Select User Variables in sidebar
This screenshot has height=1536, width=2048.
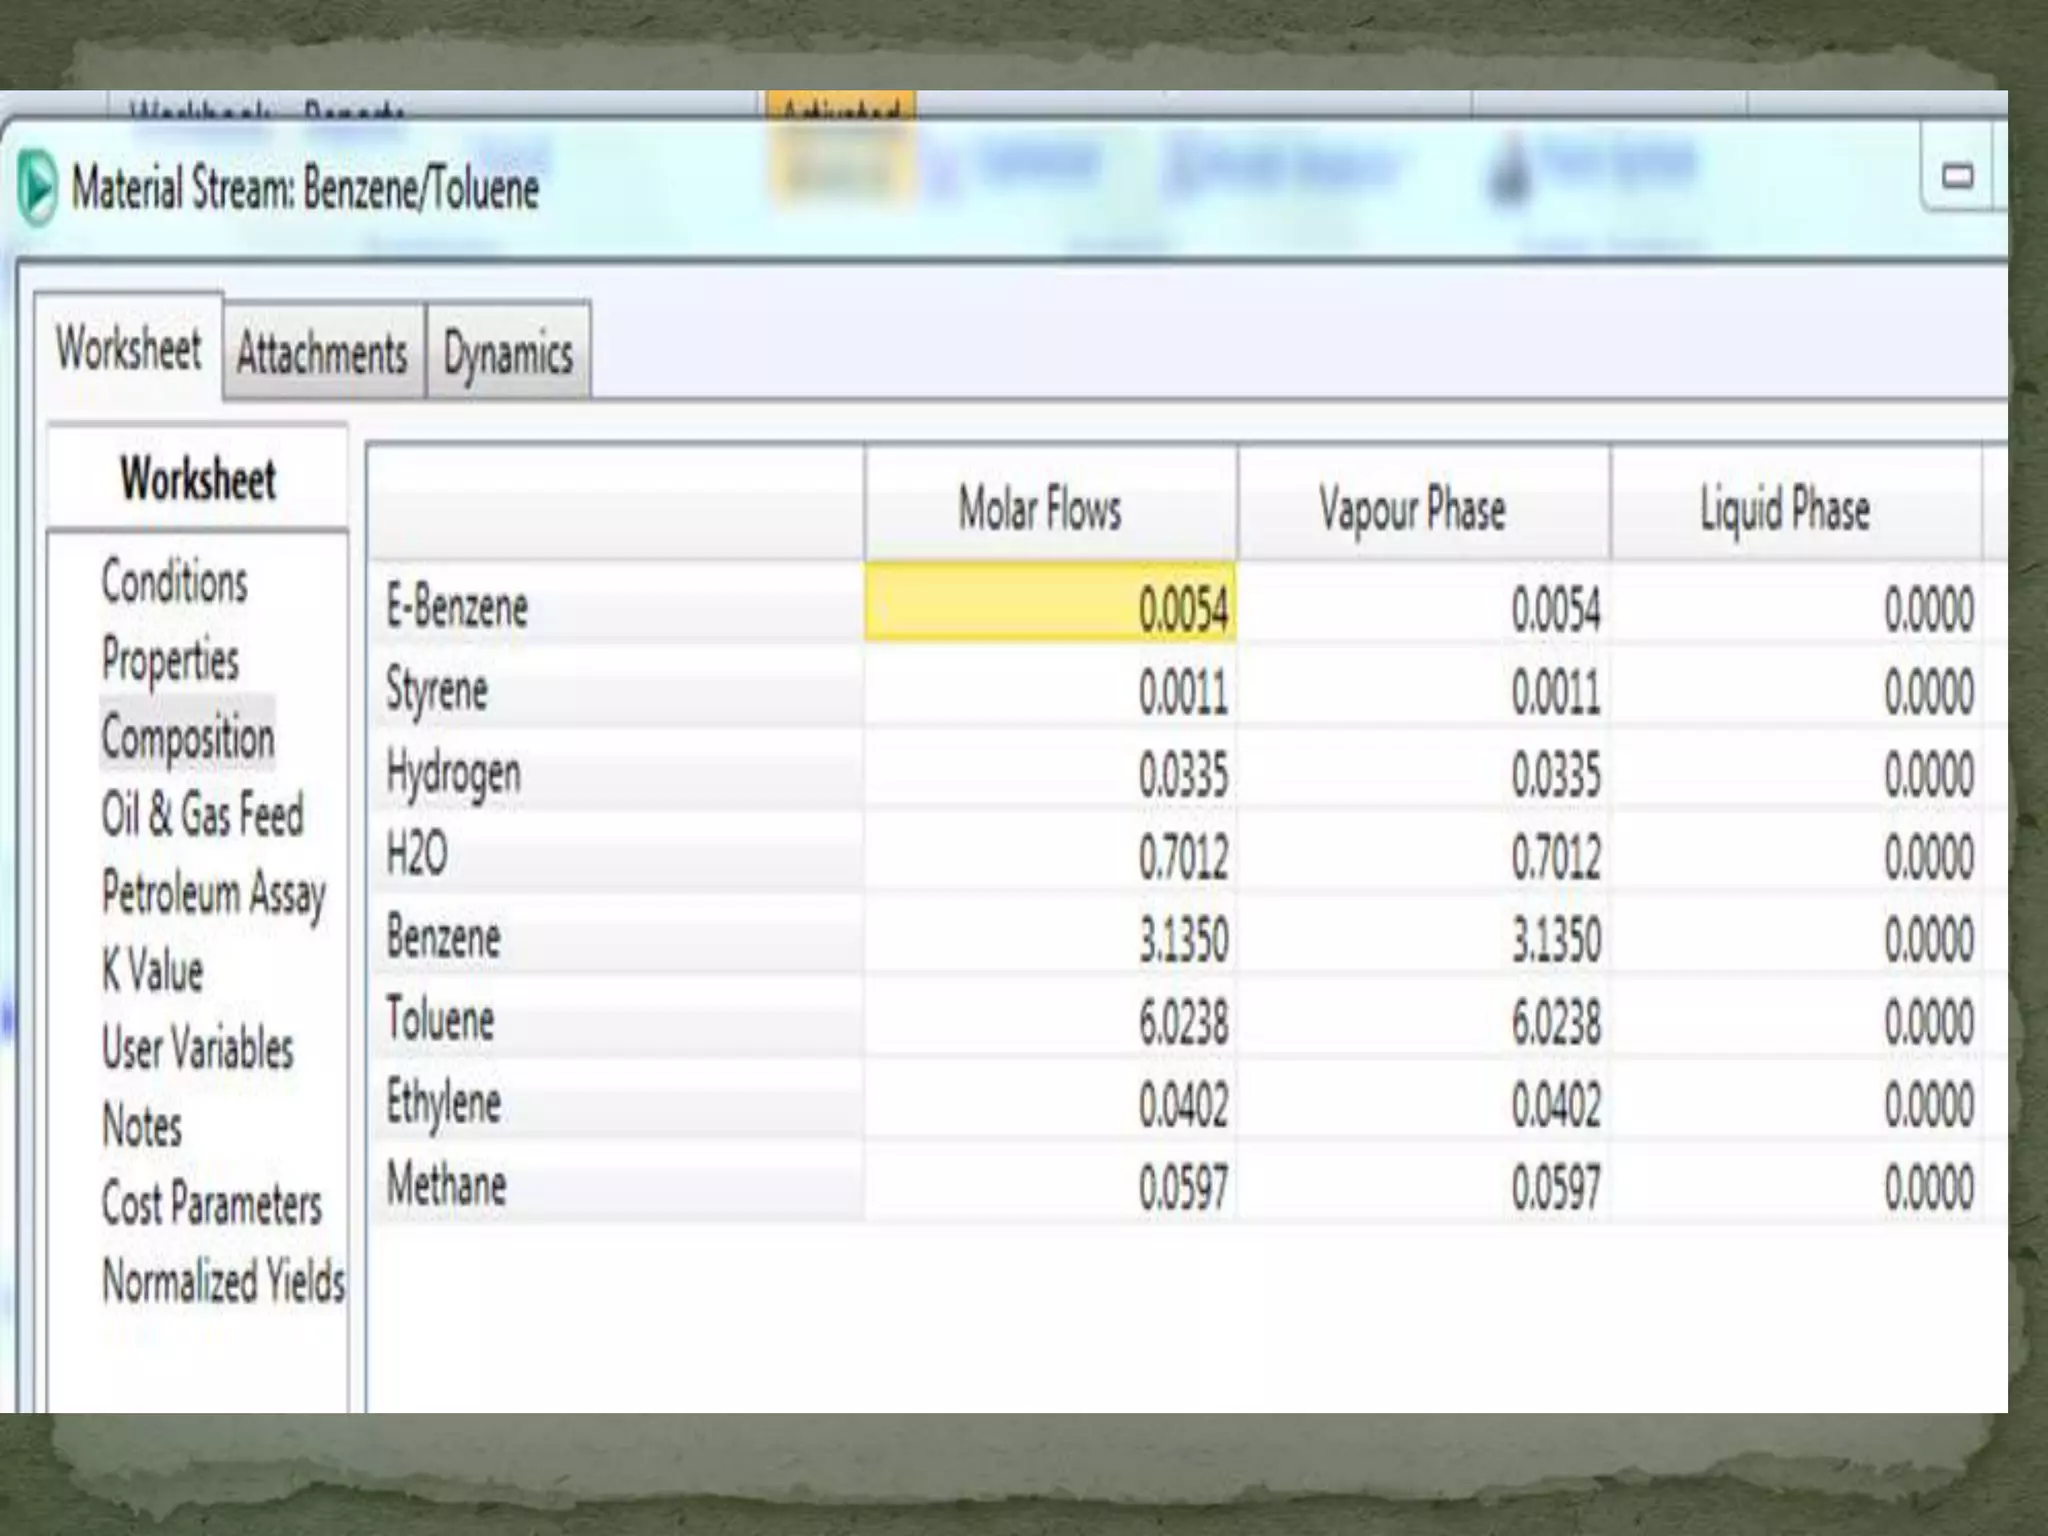[x=197, y=1049]
